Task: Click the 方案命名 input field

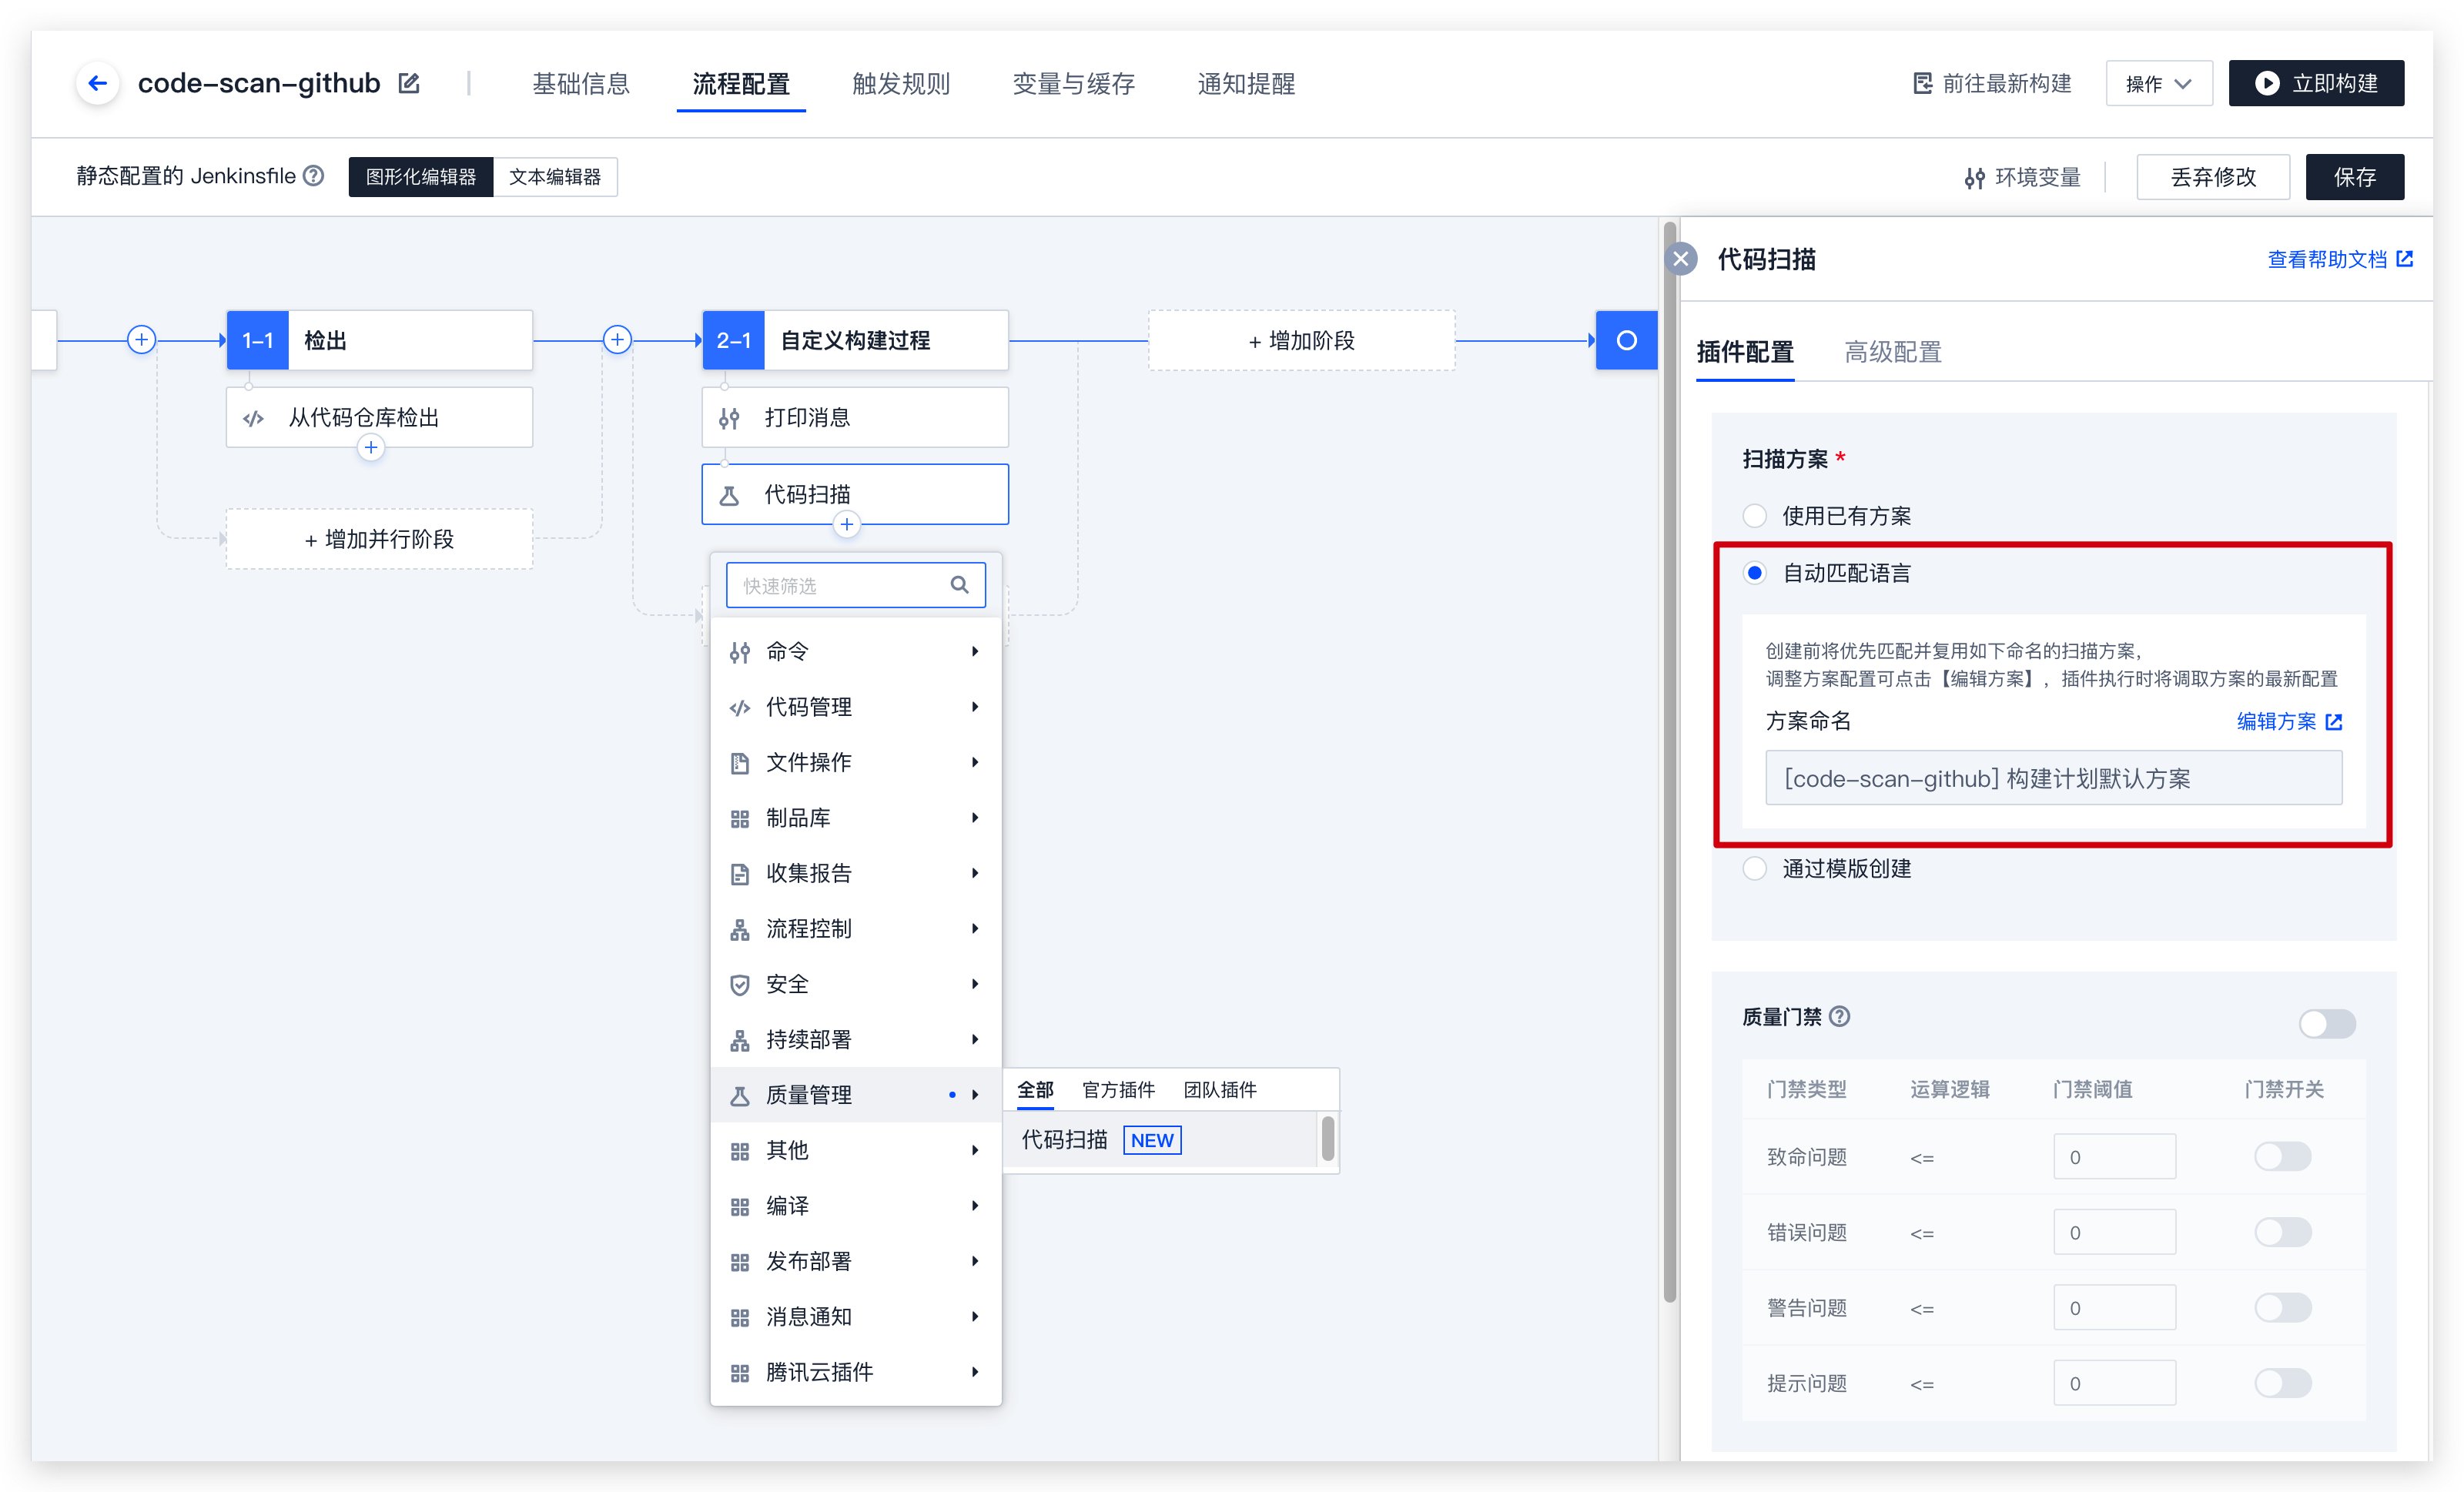Action: pyautogui.click(x=2054, y=778)
